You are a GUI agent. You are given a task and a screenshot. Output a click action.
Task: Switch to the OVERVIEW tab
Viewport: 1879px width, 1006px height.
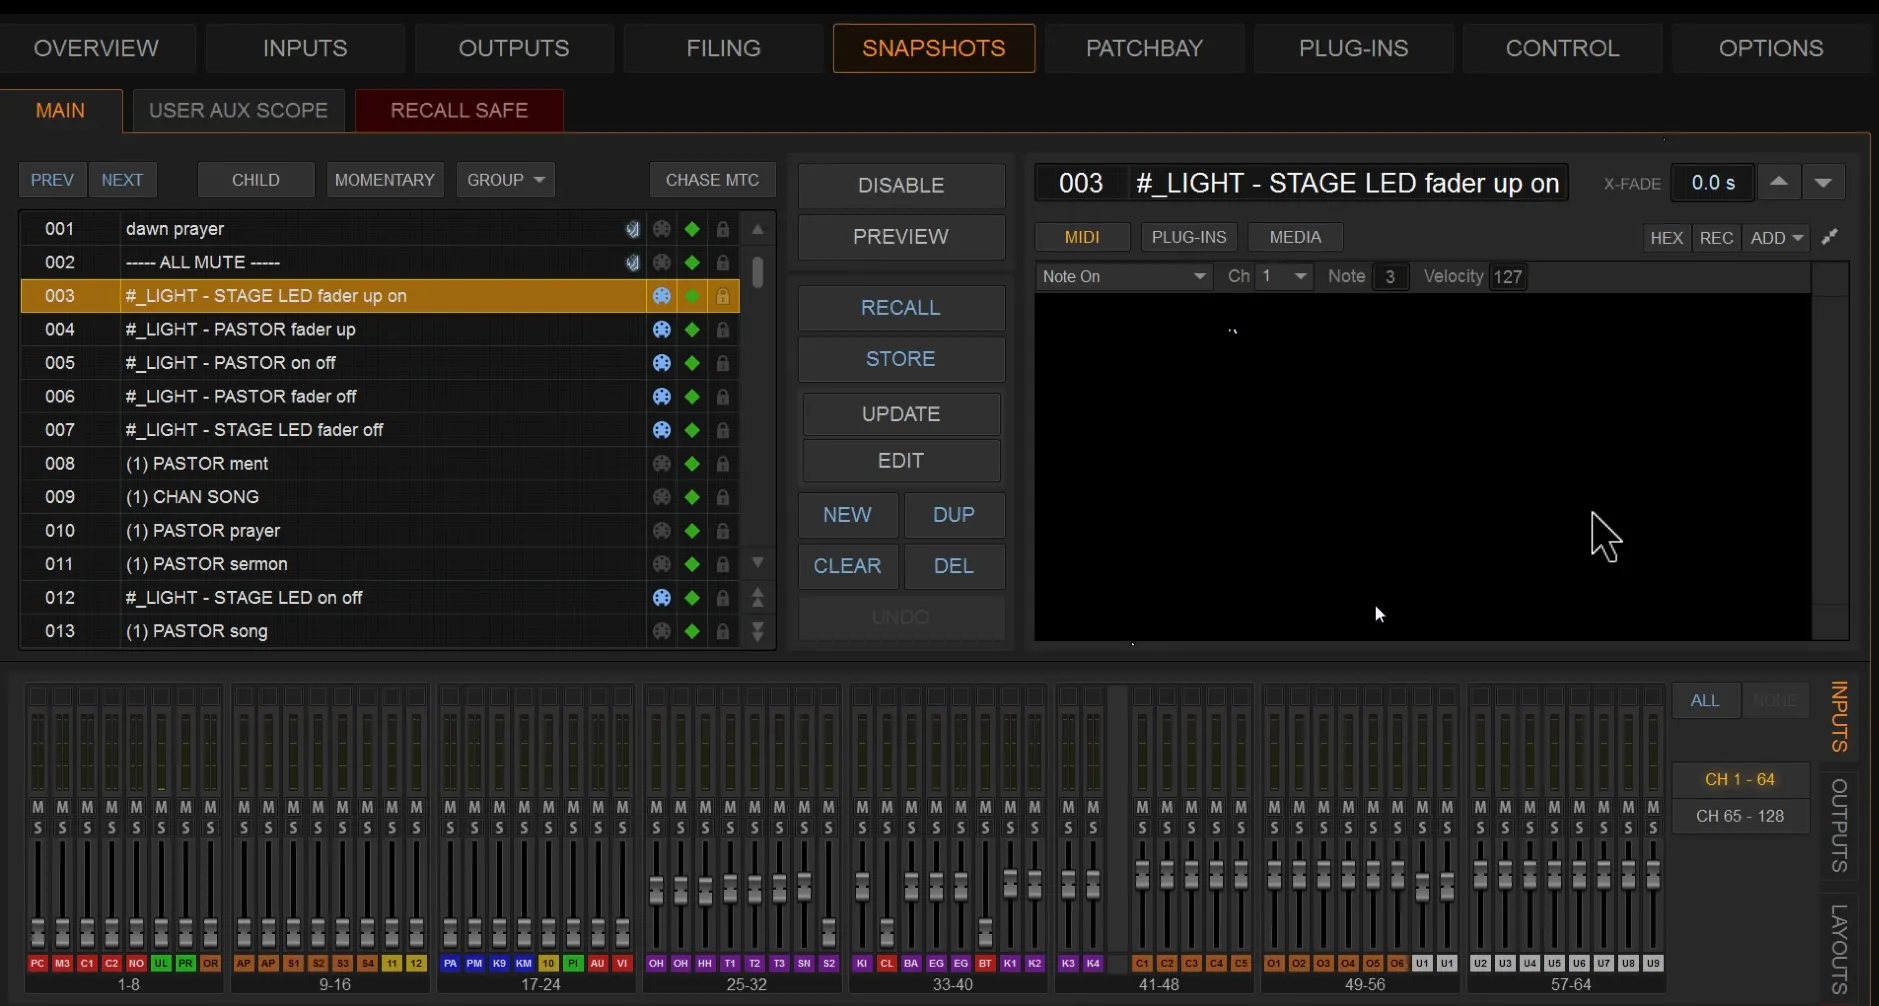coord(96,48)
